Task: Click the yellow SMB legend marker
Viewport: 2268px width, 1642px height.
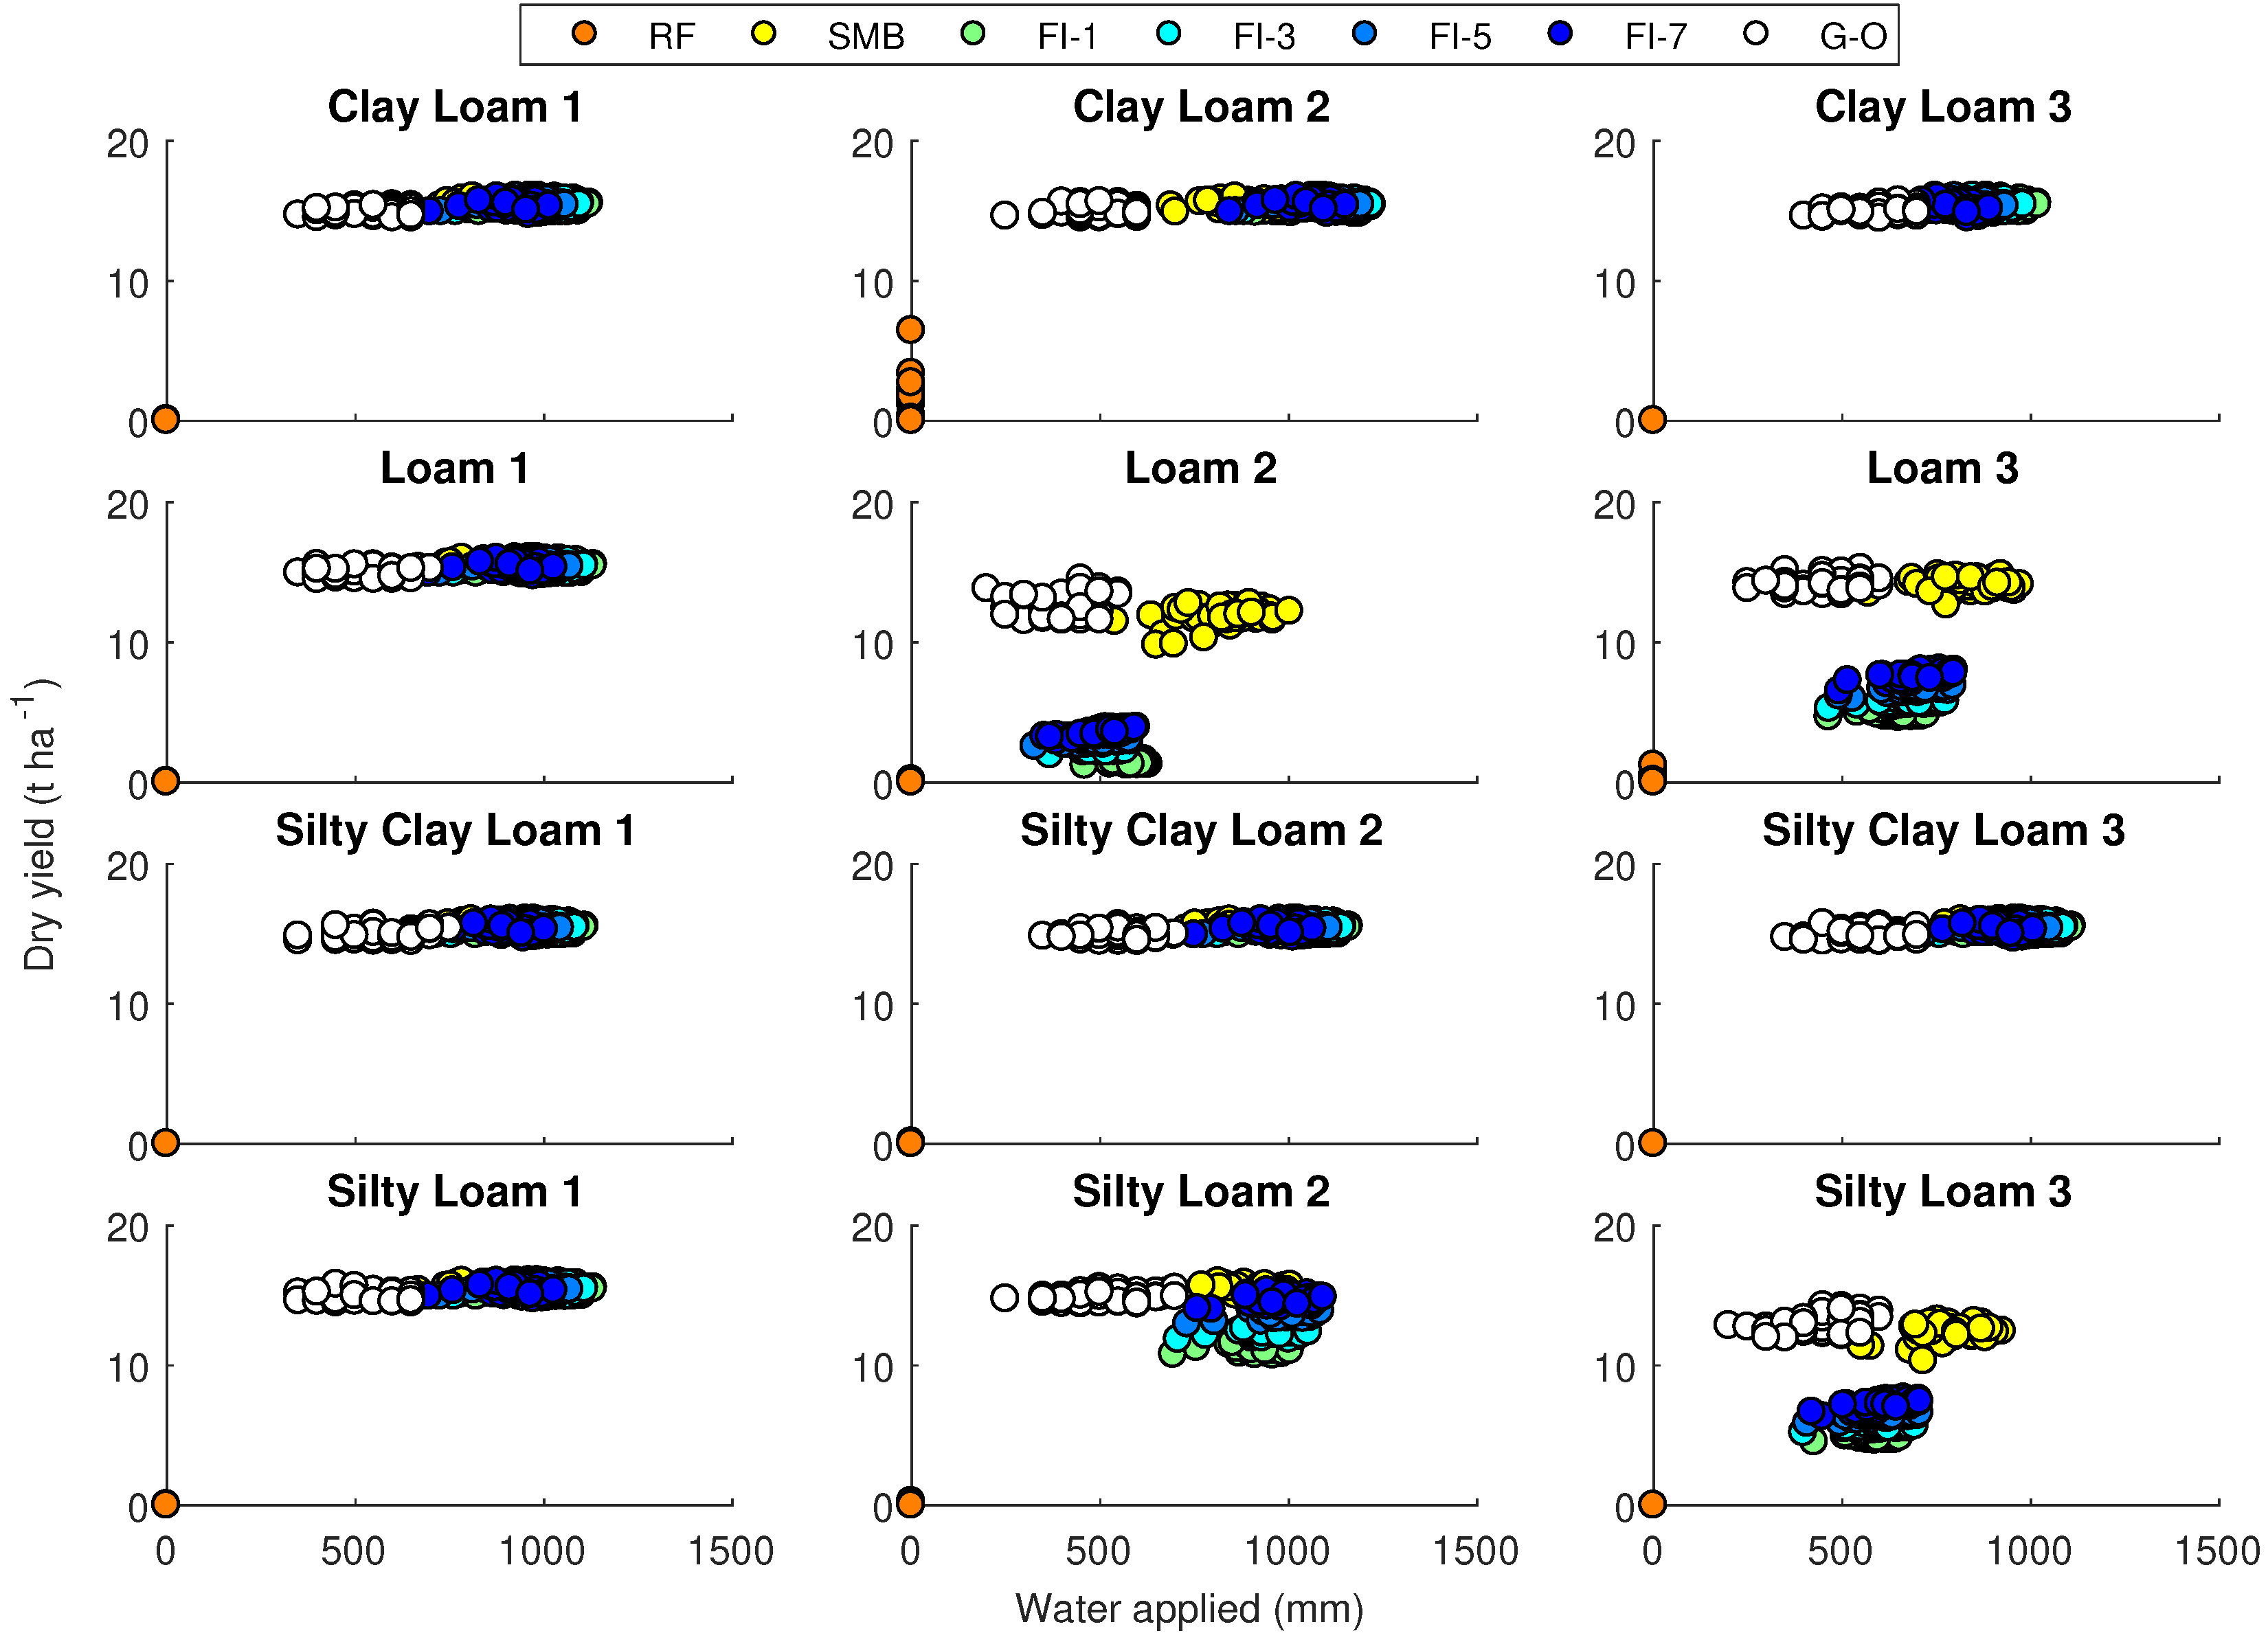Action: [763, 33]
